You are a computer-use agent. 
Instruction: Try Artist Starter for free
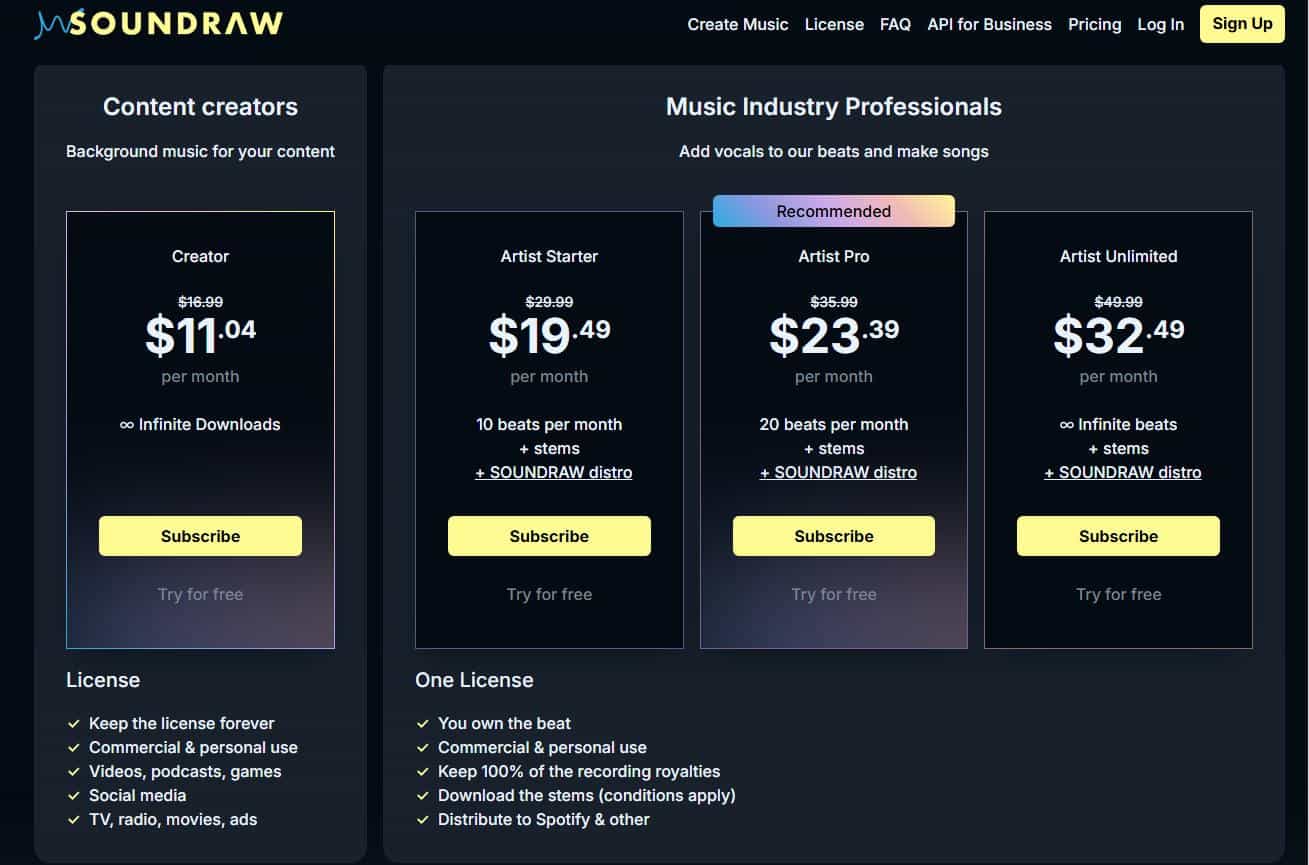[549, 594]
